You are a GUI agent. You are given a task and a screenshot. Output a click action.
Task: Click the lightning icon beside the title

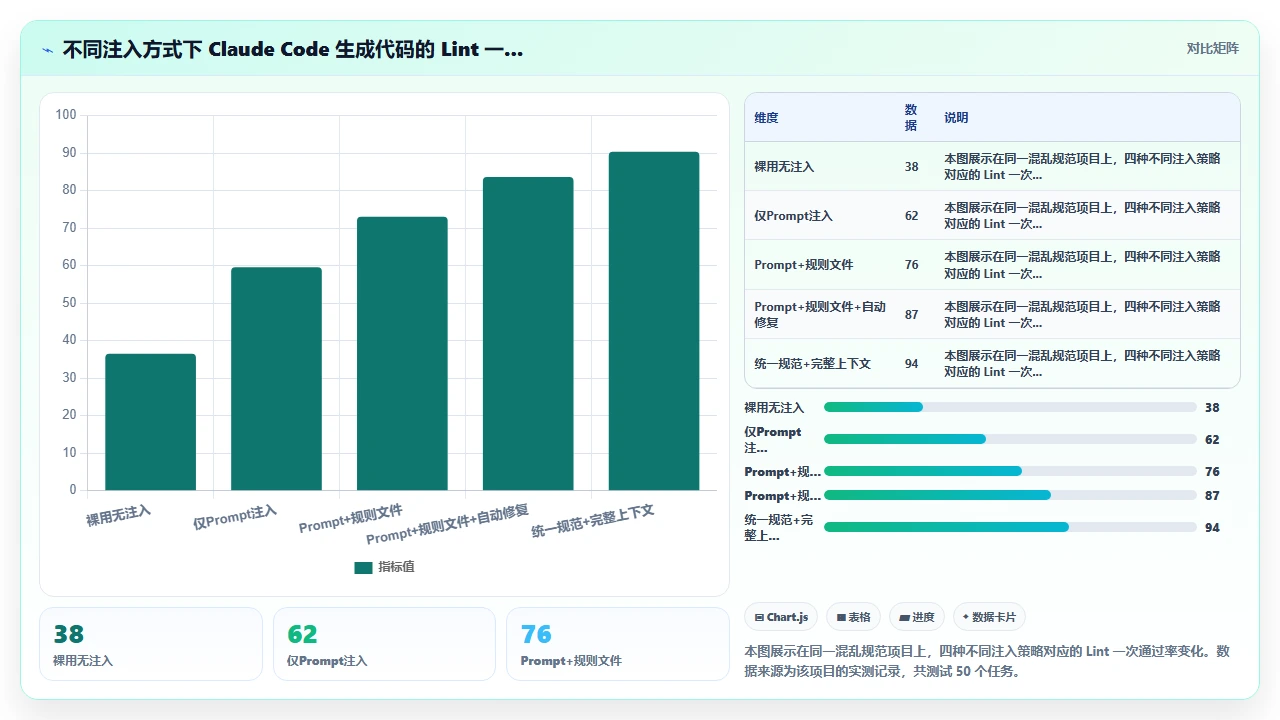click(x=47, y=49)
